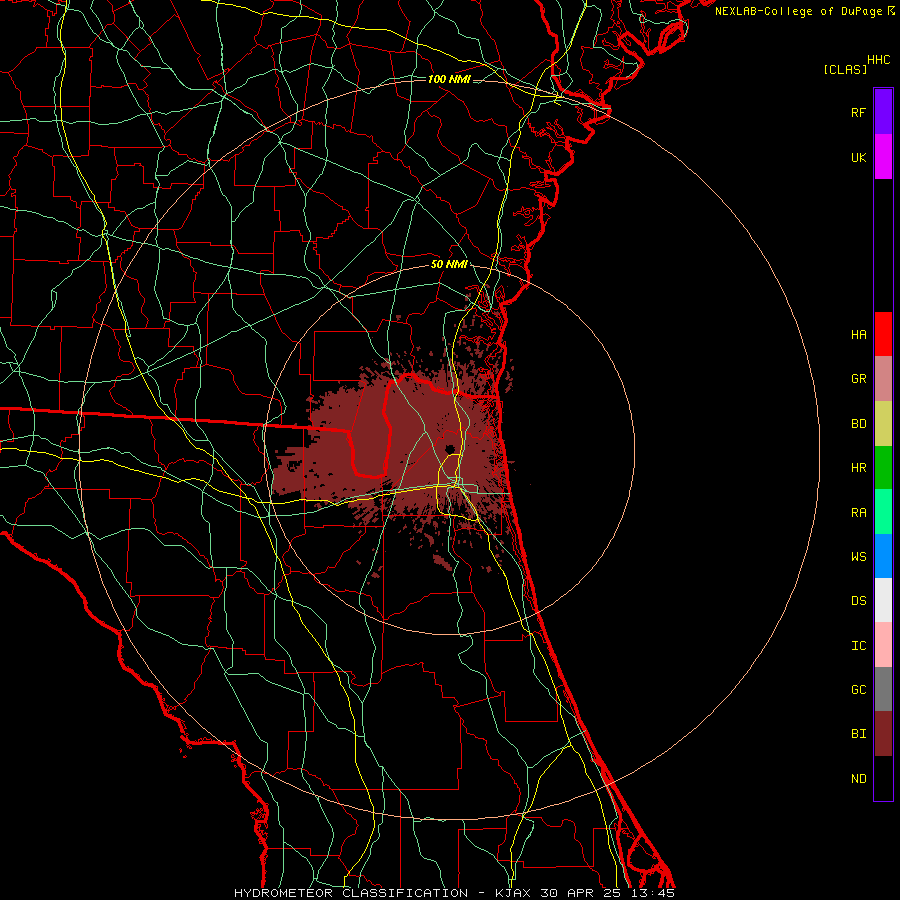Click the IC light pink legend swatch
The width and height of the screenshot is (900, 900).
pyautogui.click(x=883, y=645)
